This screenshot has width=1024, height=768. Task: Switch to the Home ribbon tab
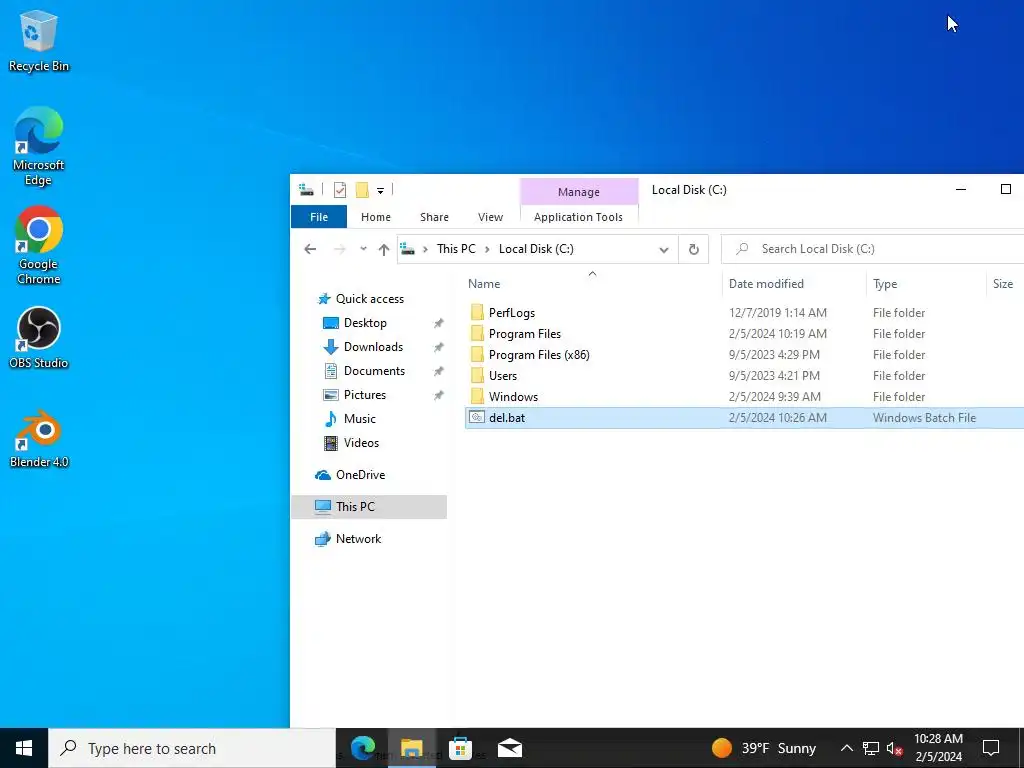click(x=376, y=217)
